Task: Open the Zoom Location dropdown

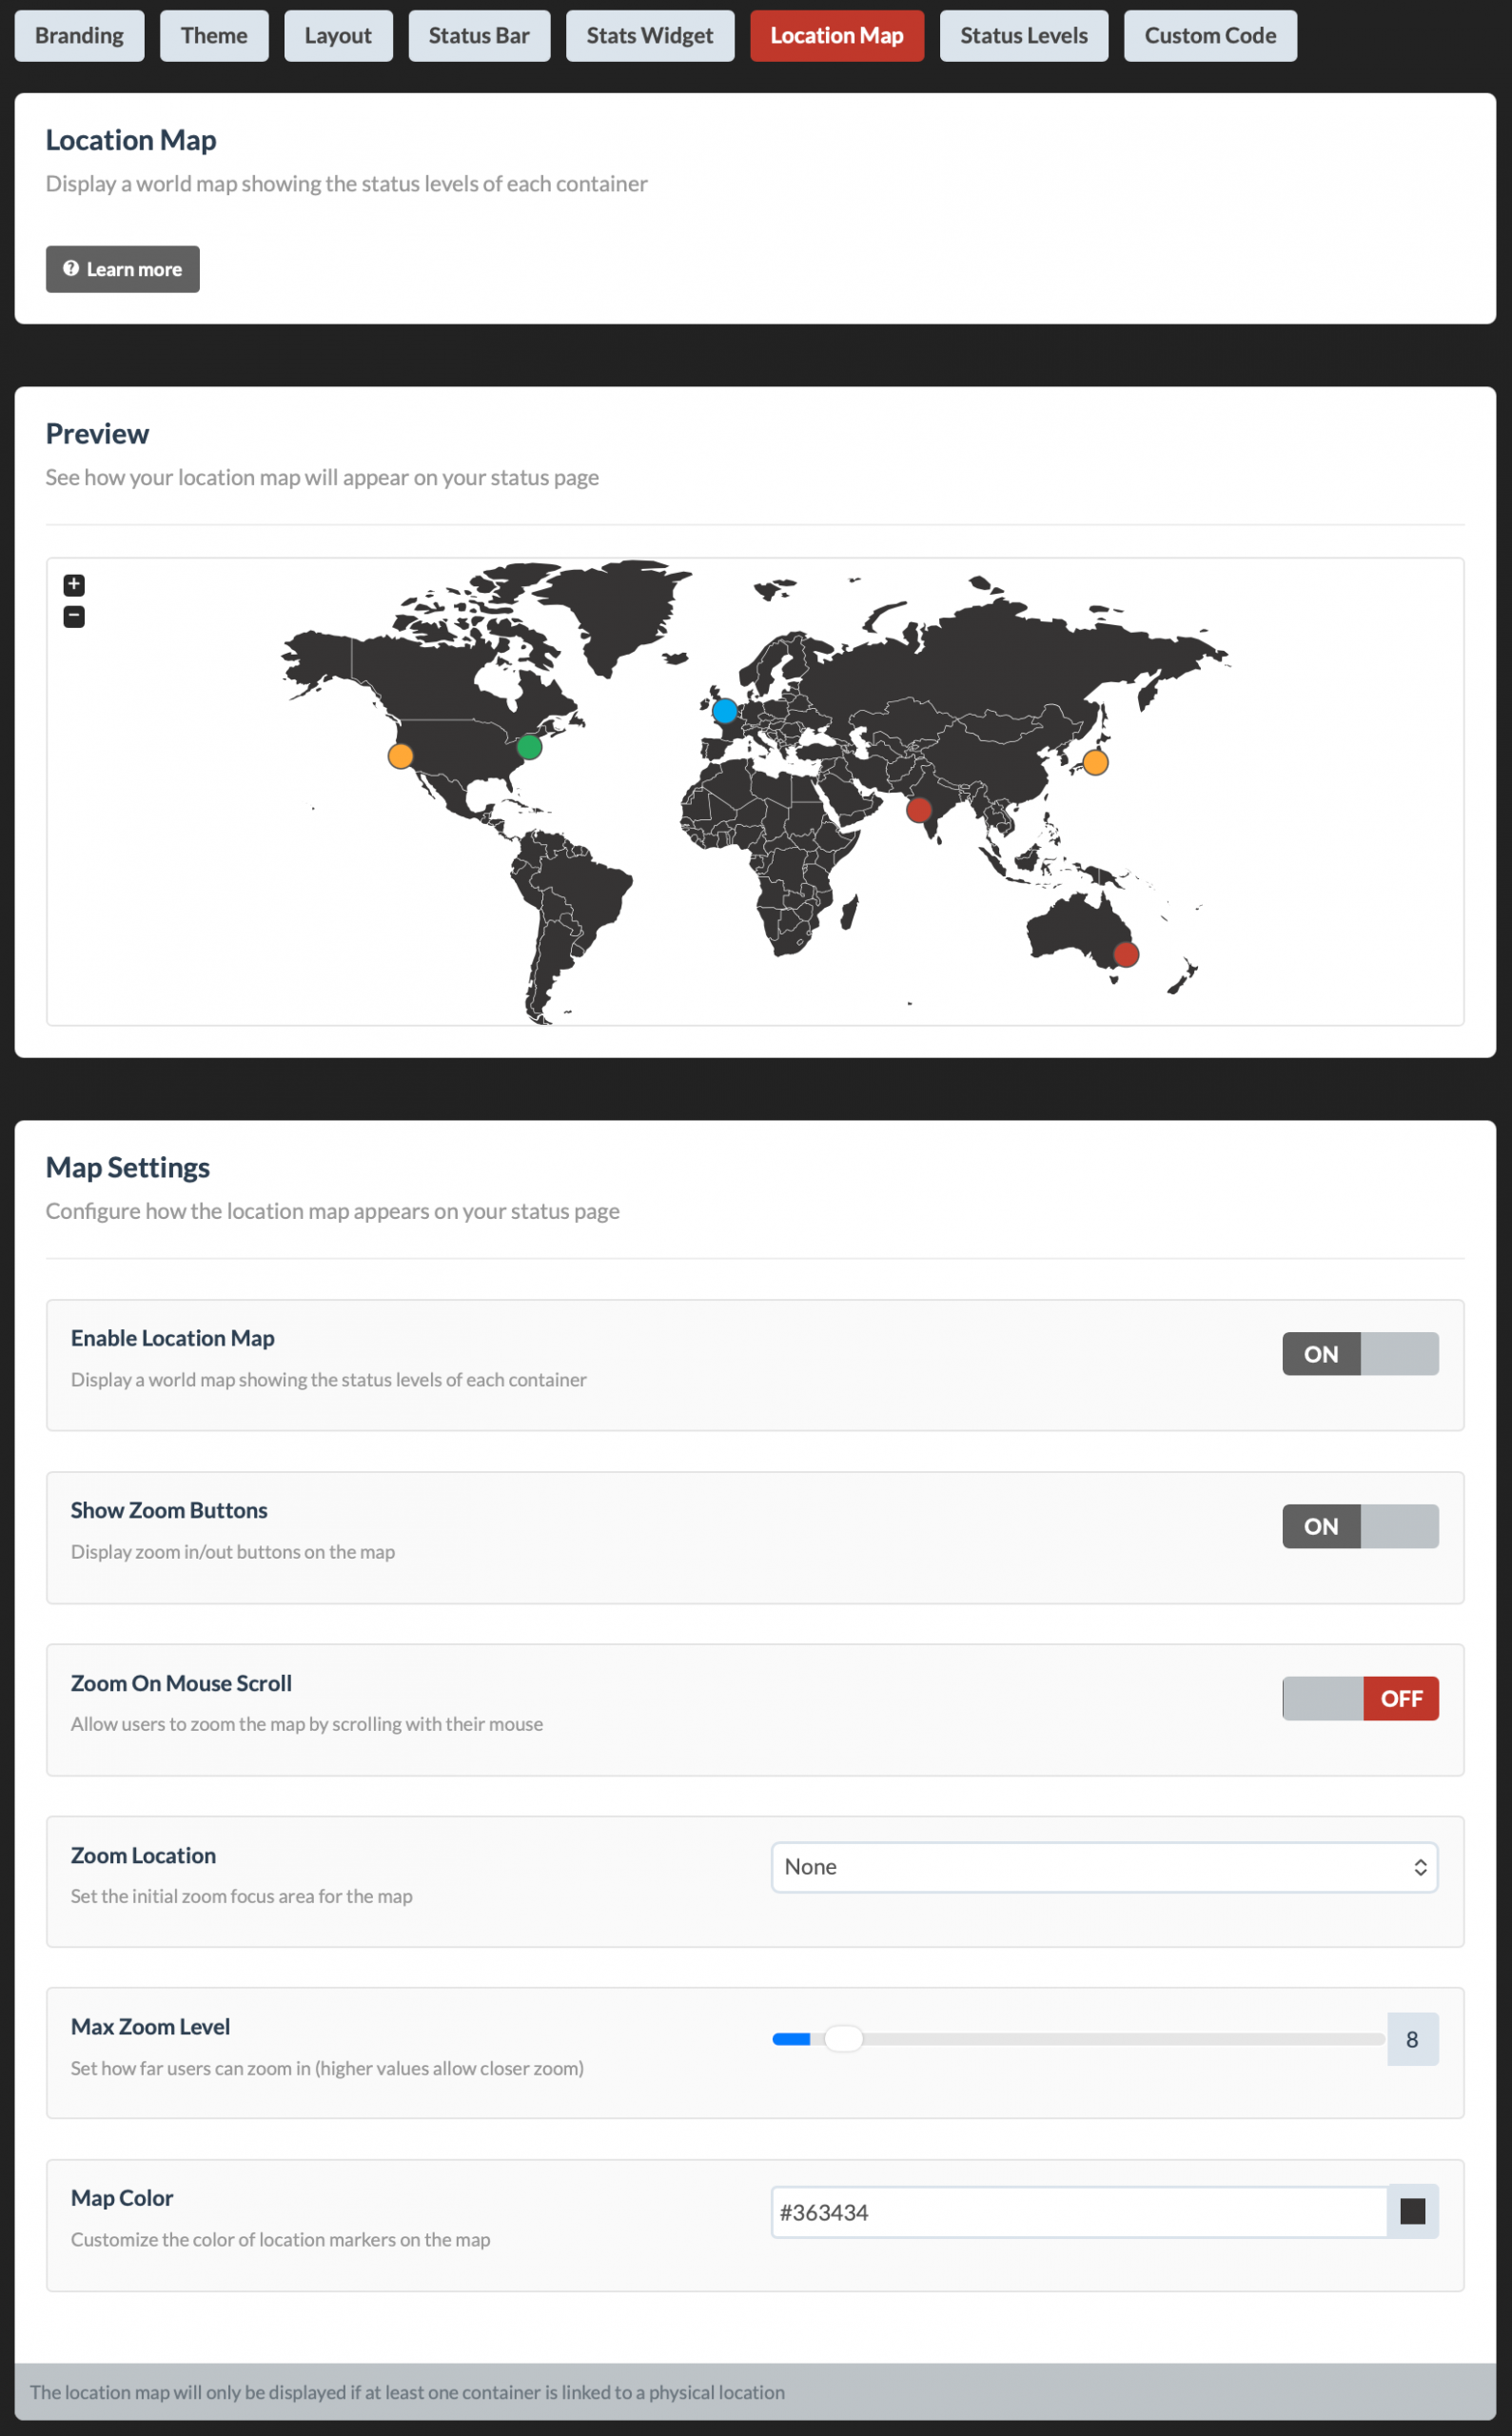Action: [1103, 1867]
